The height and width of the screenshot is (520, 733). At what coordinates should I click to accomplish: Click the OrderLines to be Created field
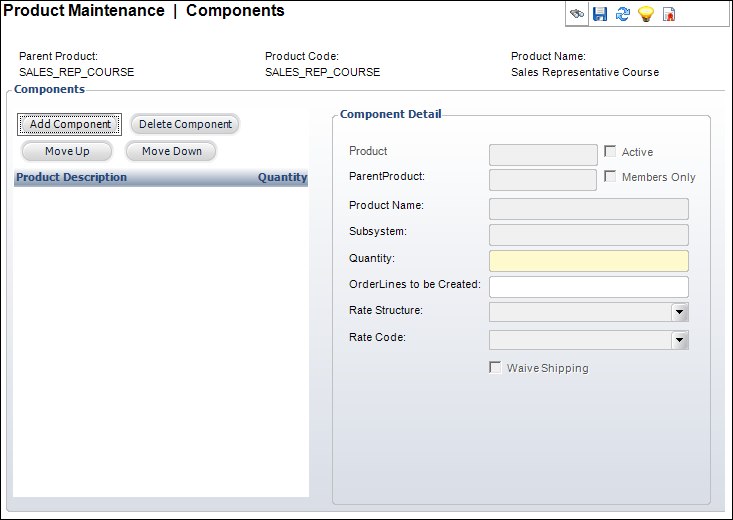(x=589, y=287)
